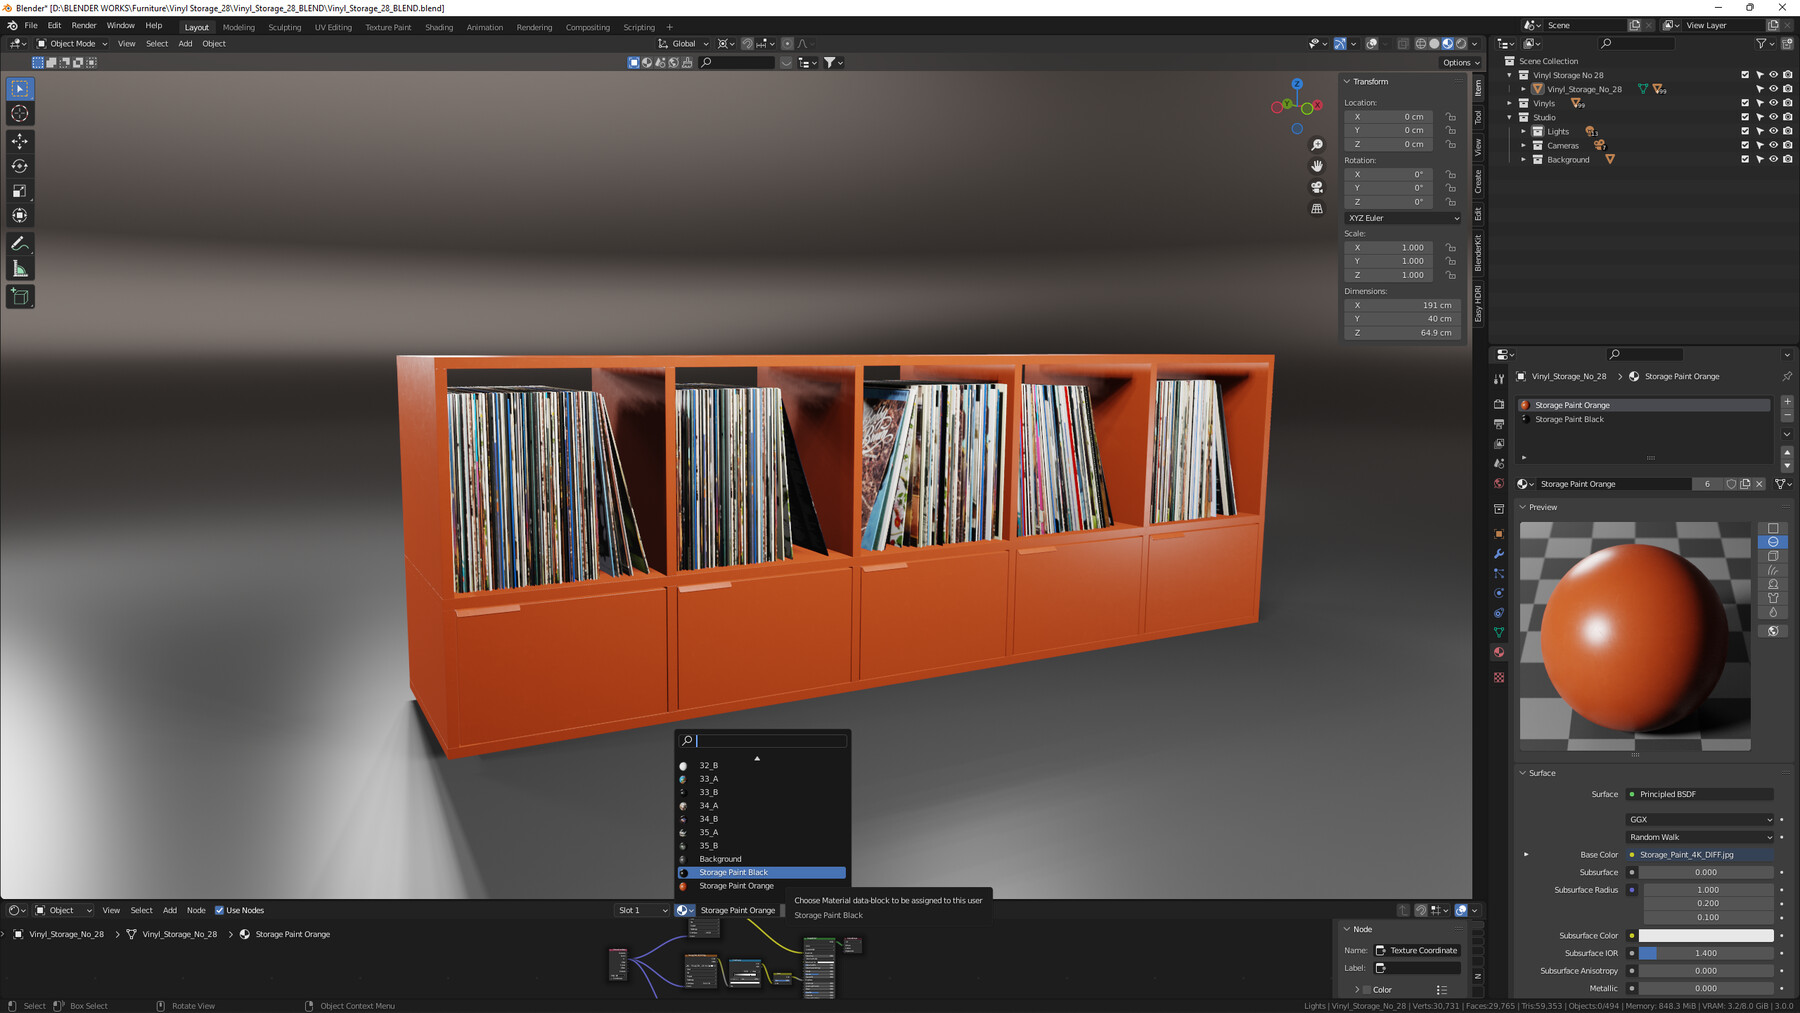Open the Physics properties tab
This screenshot has width=1800, height=1013.
1498,593
